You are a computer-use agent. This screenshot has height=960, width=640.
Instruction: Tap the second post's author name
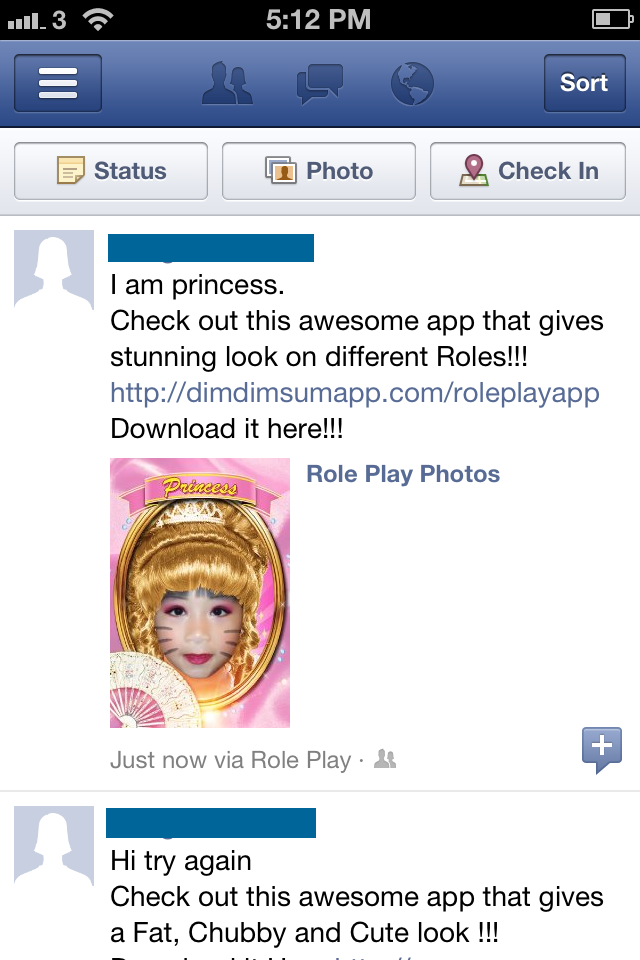(x=211, y=823)
